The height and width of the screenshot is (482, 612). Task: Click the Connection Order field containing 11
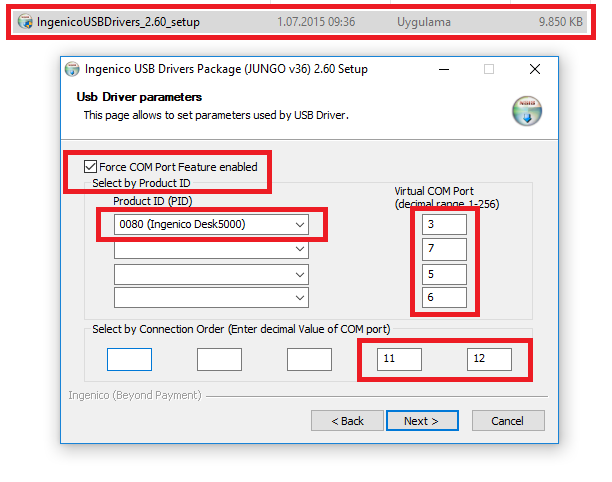pyautogui.click(x=399, y=359)
